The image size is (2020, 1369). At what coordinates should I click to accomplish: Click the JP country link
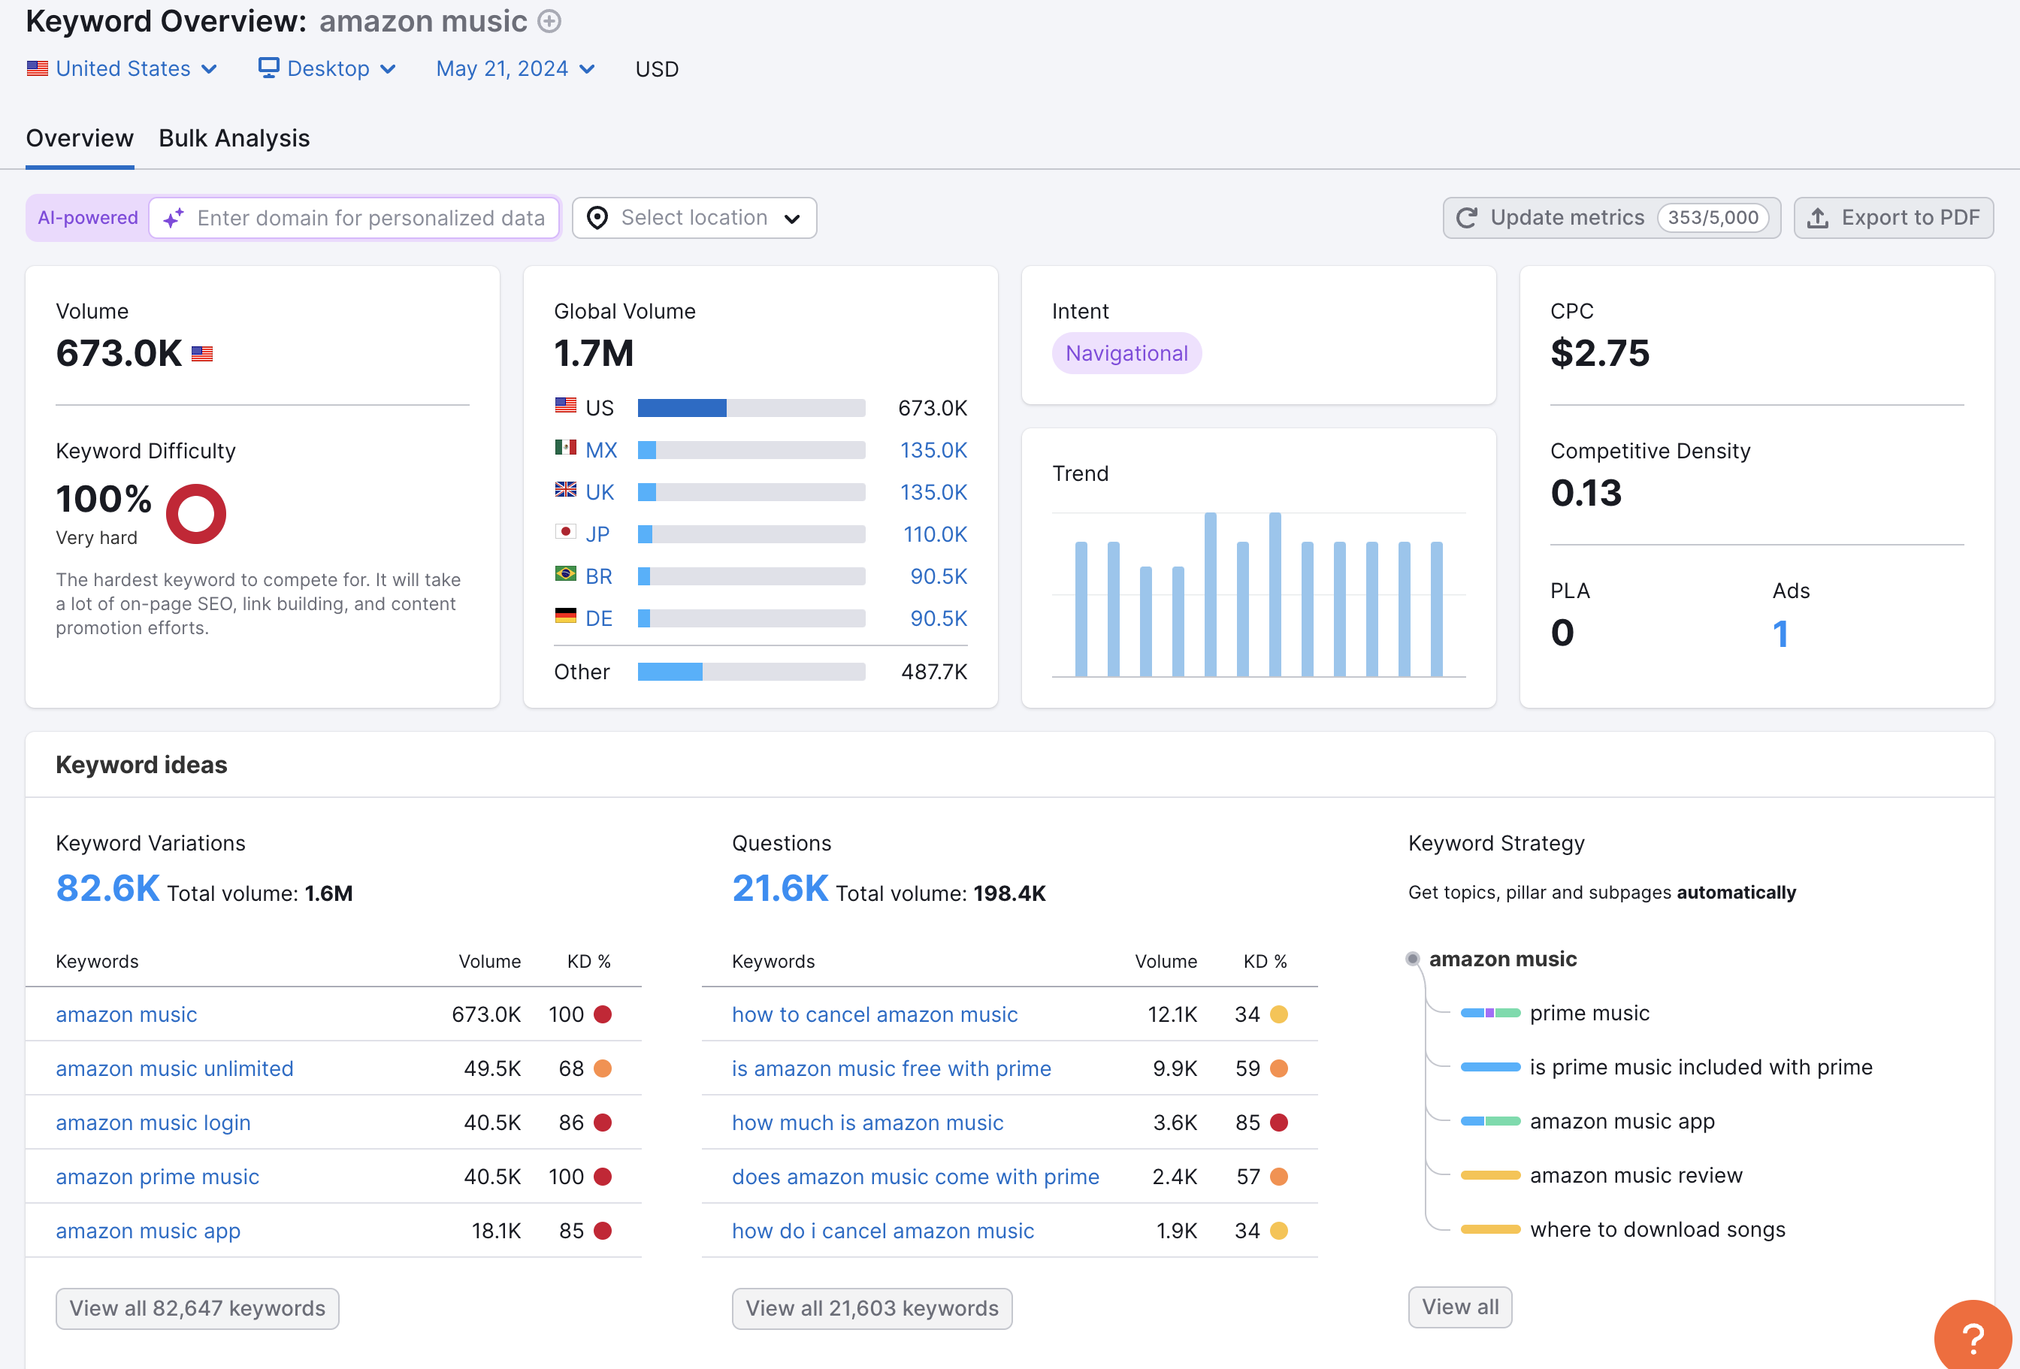[x=598, y=534]
